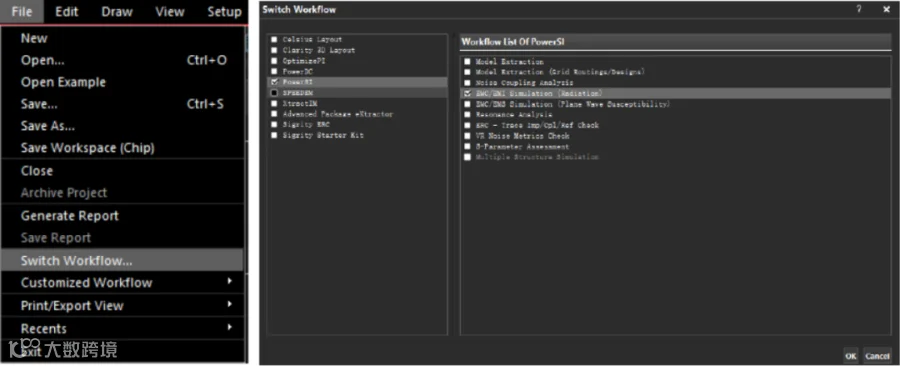Expand the Customized Workflow submenu
This screenshot has height=366, width=900.
click(x=122, y=282)
